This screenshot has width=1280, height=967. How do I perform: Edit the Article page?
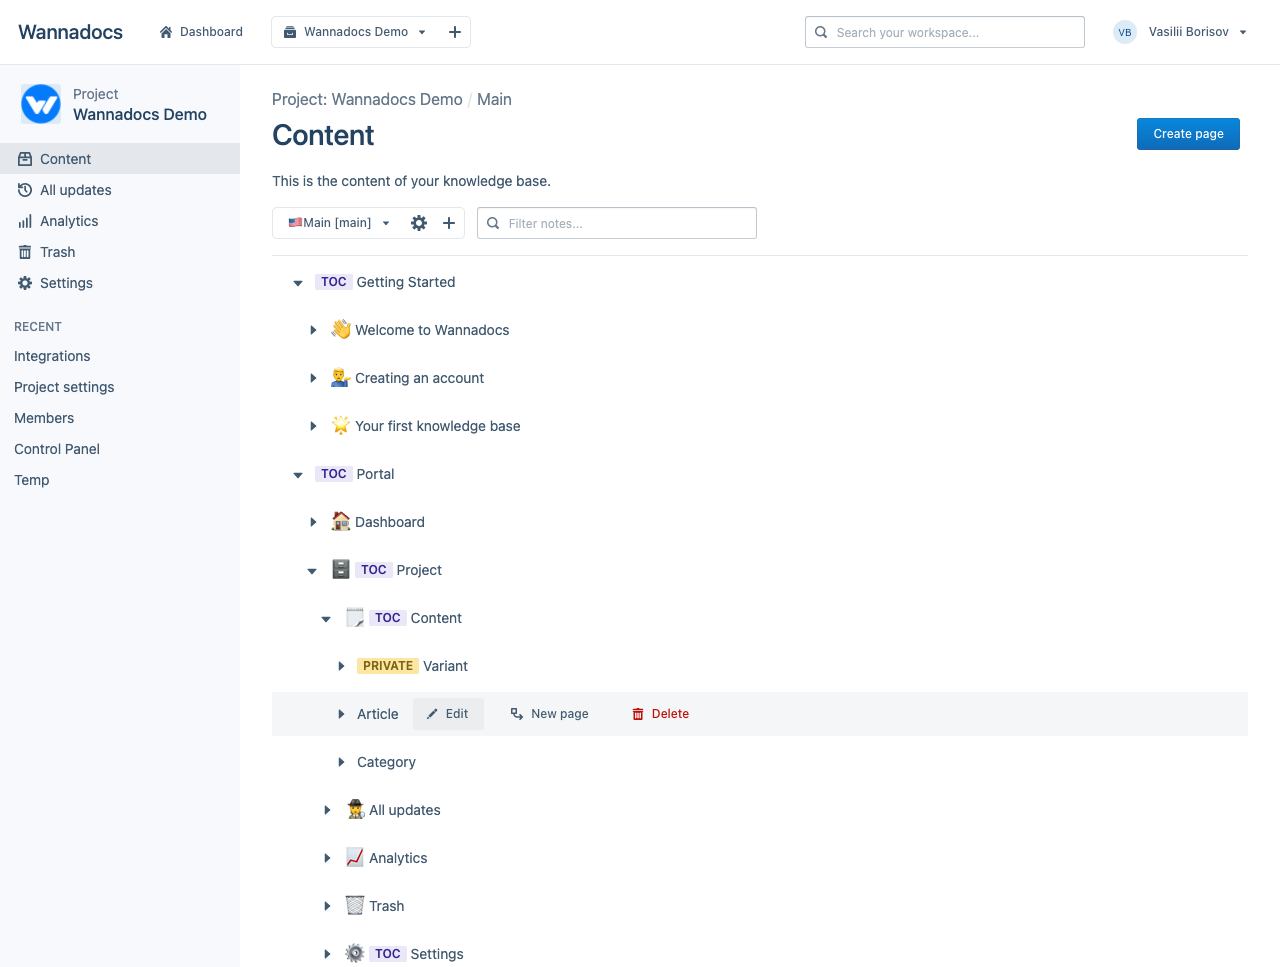(x=448, y=714)
